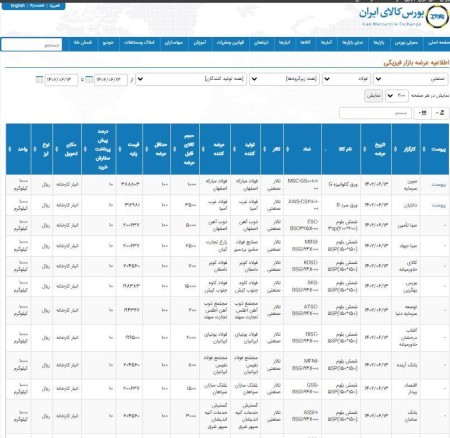
Task: Focus the table search field above the grid
Action: 375,113
